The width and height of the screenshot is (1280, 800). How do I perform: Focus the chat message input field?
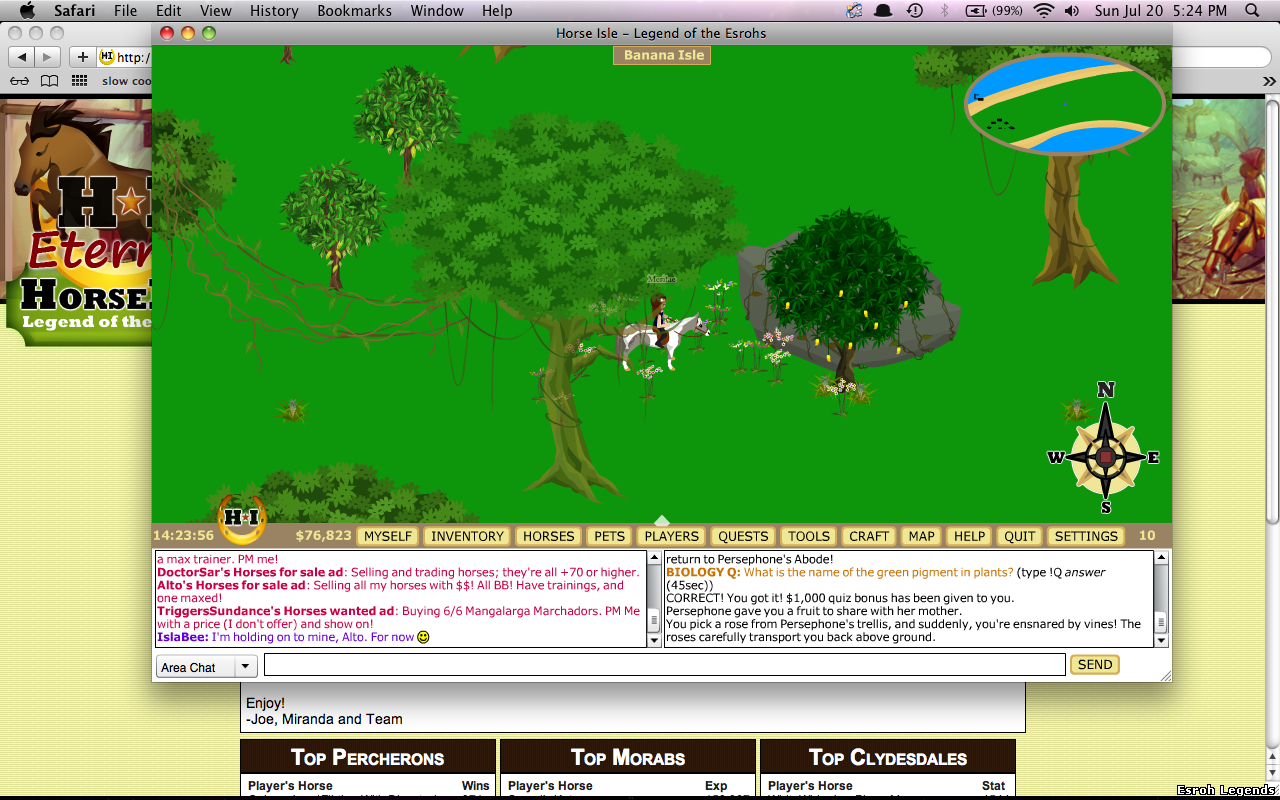click(x=664, y=665)
